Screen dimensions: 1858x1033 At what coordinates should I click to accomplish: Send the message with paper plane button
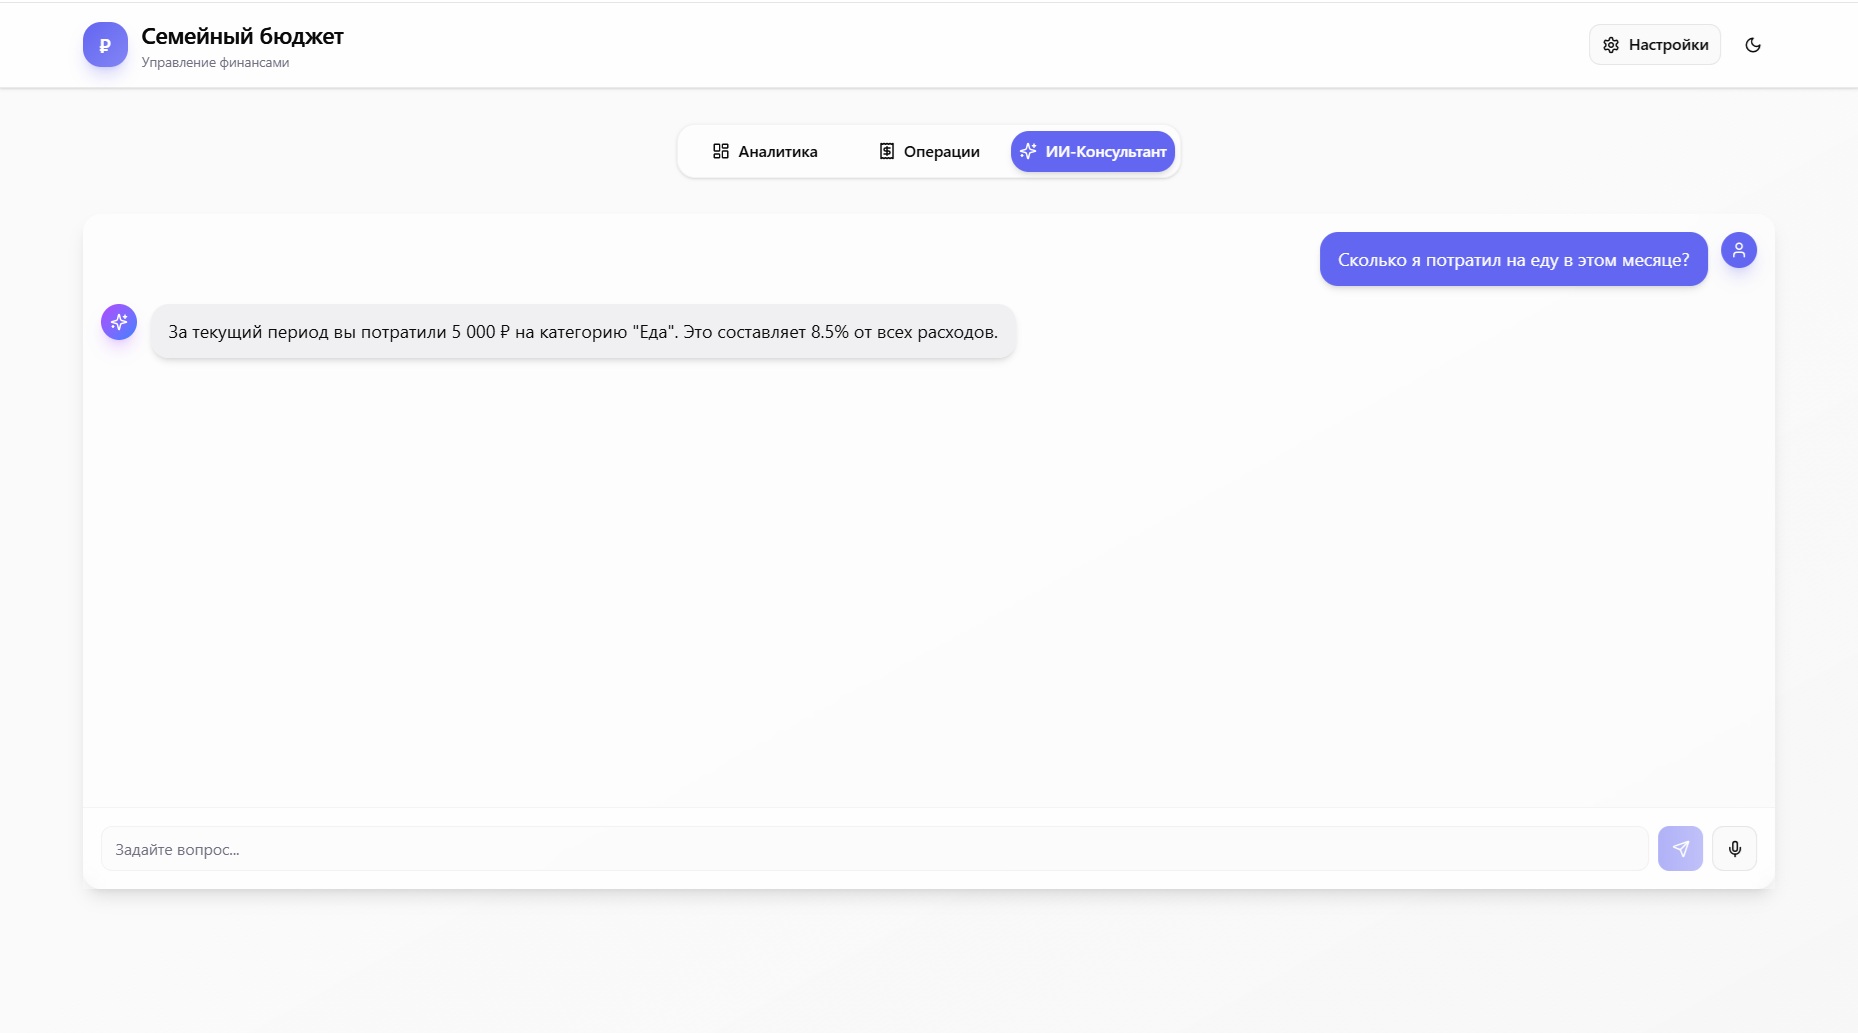point(1680,849)
